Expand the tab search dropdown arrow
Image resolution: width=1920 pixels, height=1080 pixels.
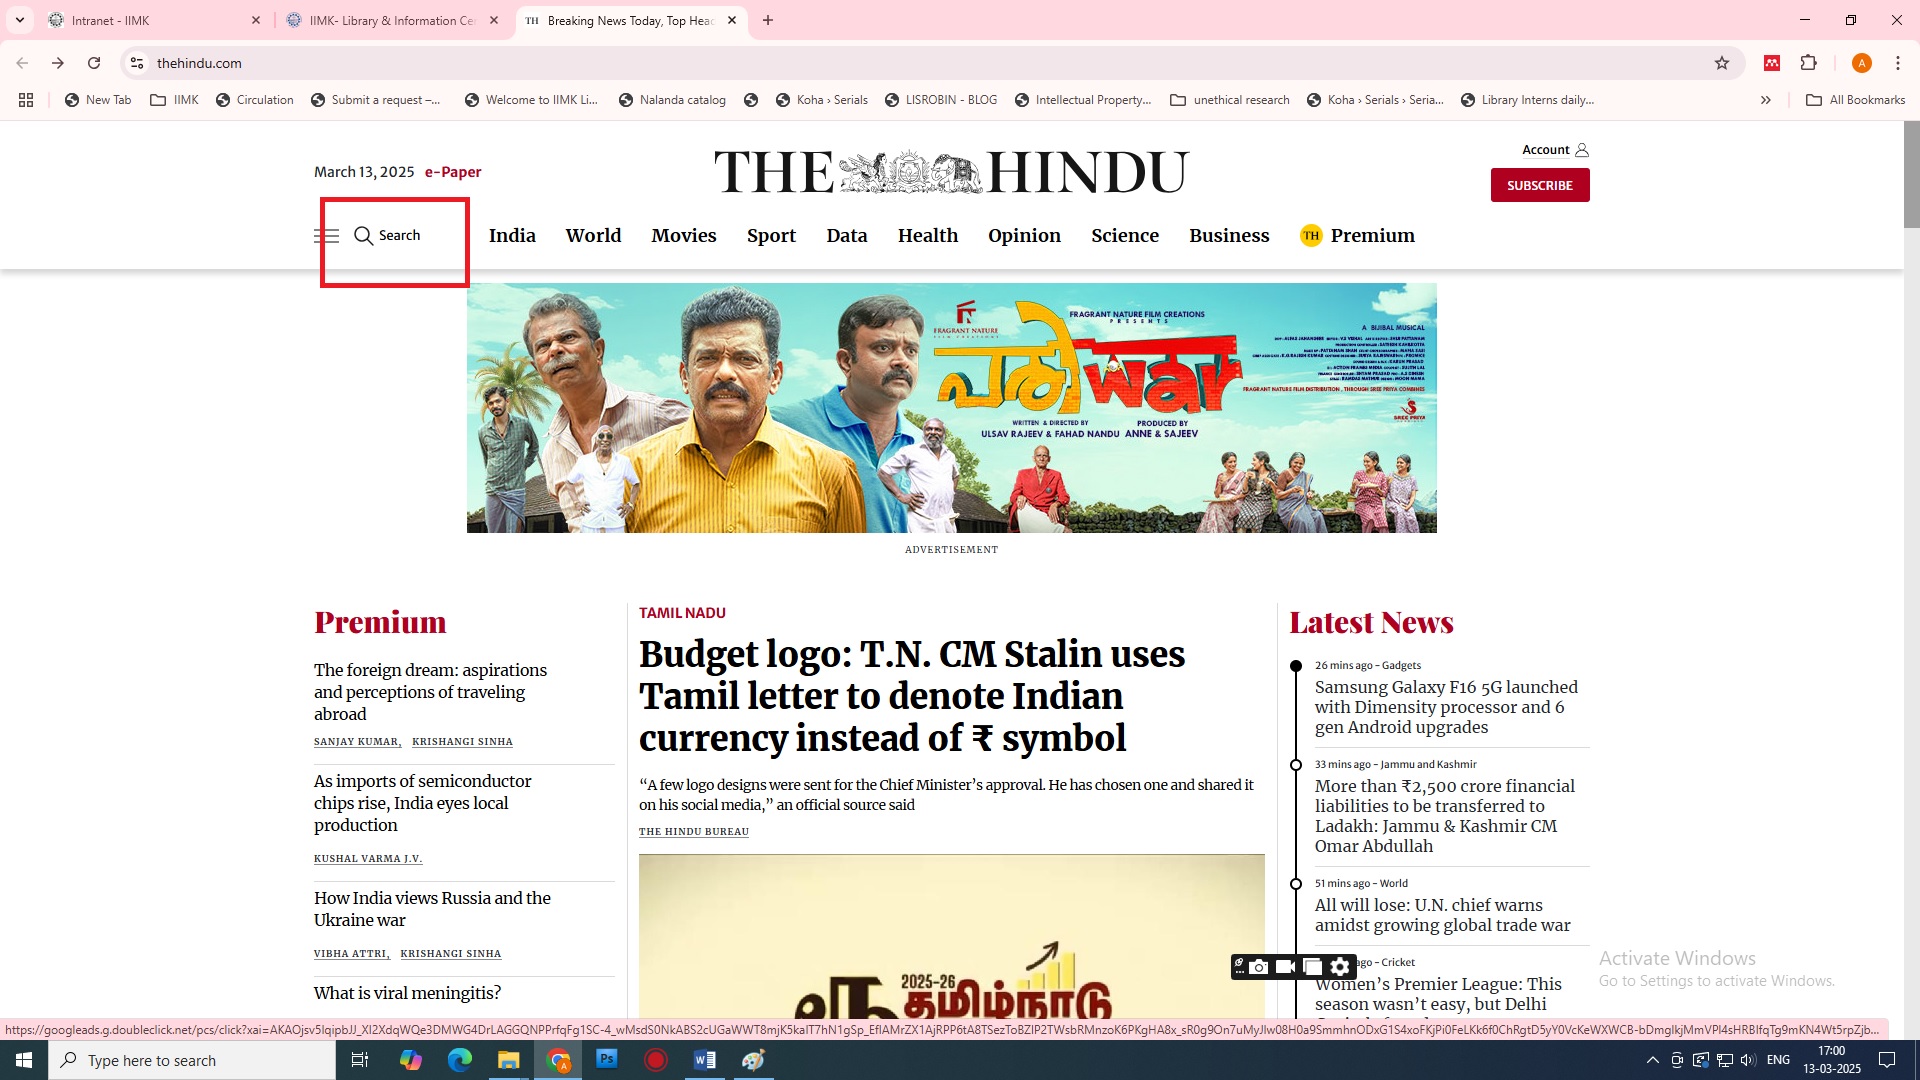click(19, 20)
